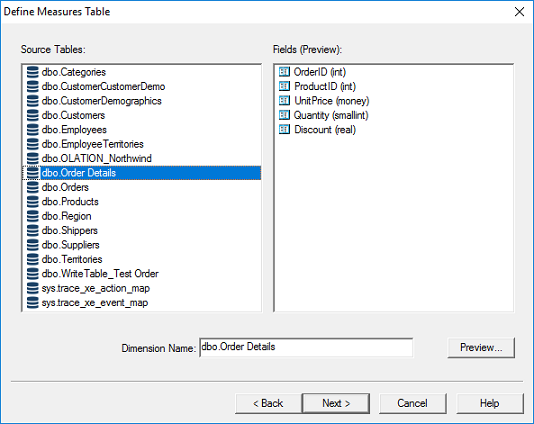Image resolution: width=534 pixels, height=424 pixels.
Task: Click the table icon next to dbo.Customers
Action: pos(32,115)
